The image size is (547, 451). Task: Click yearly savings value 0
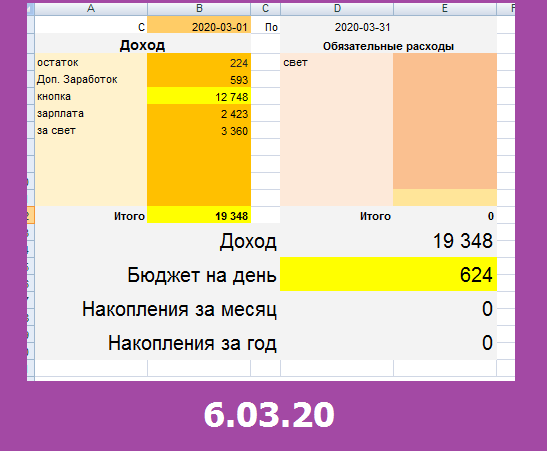487,343
